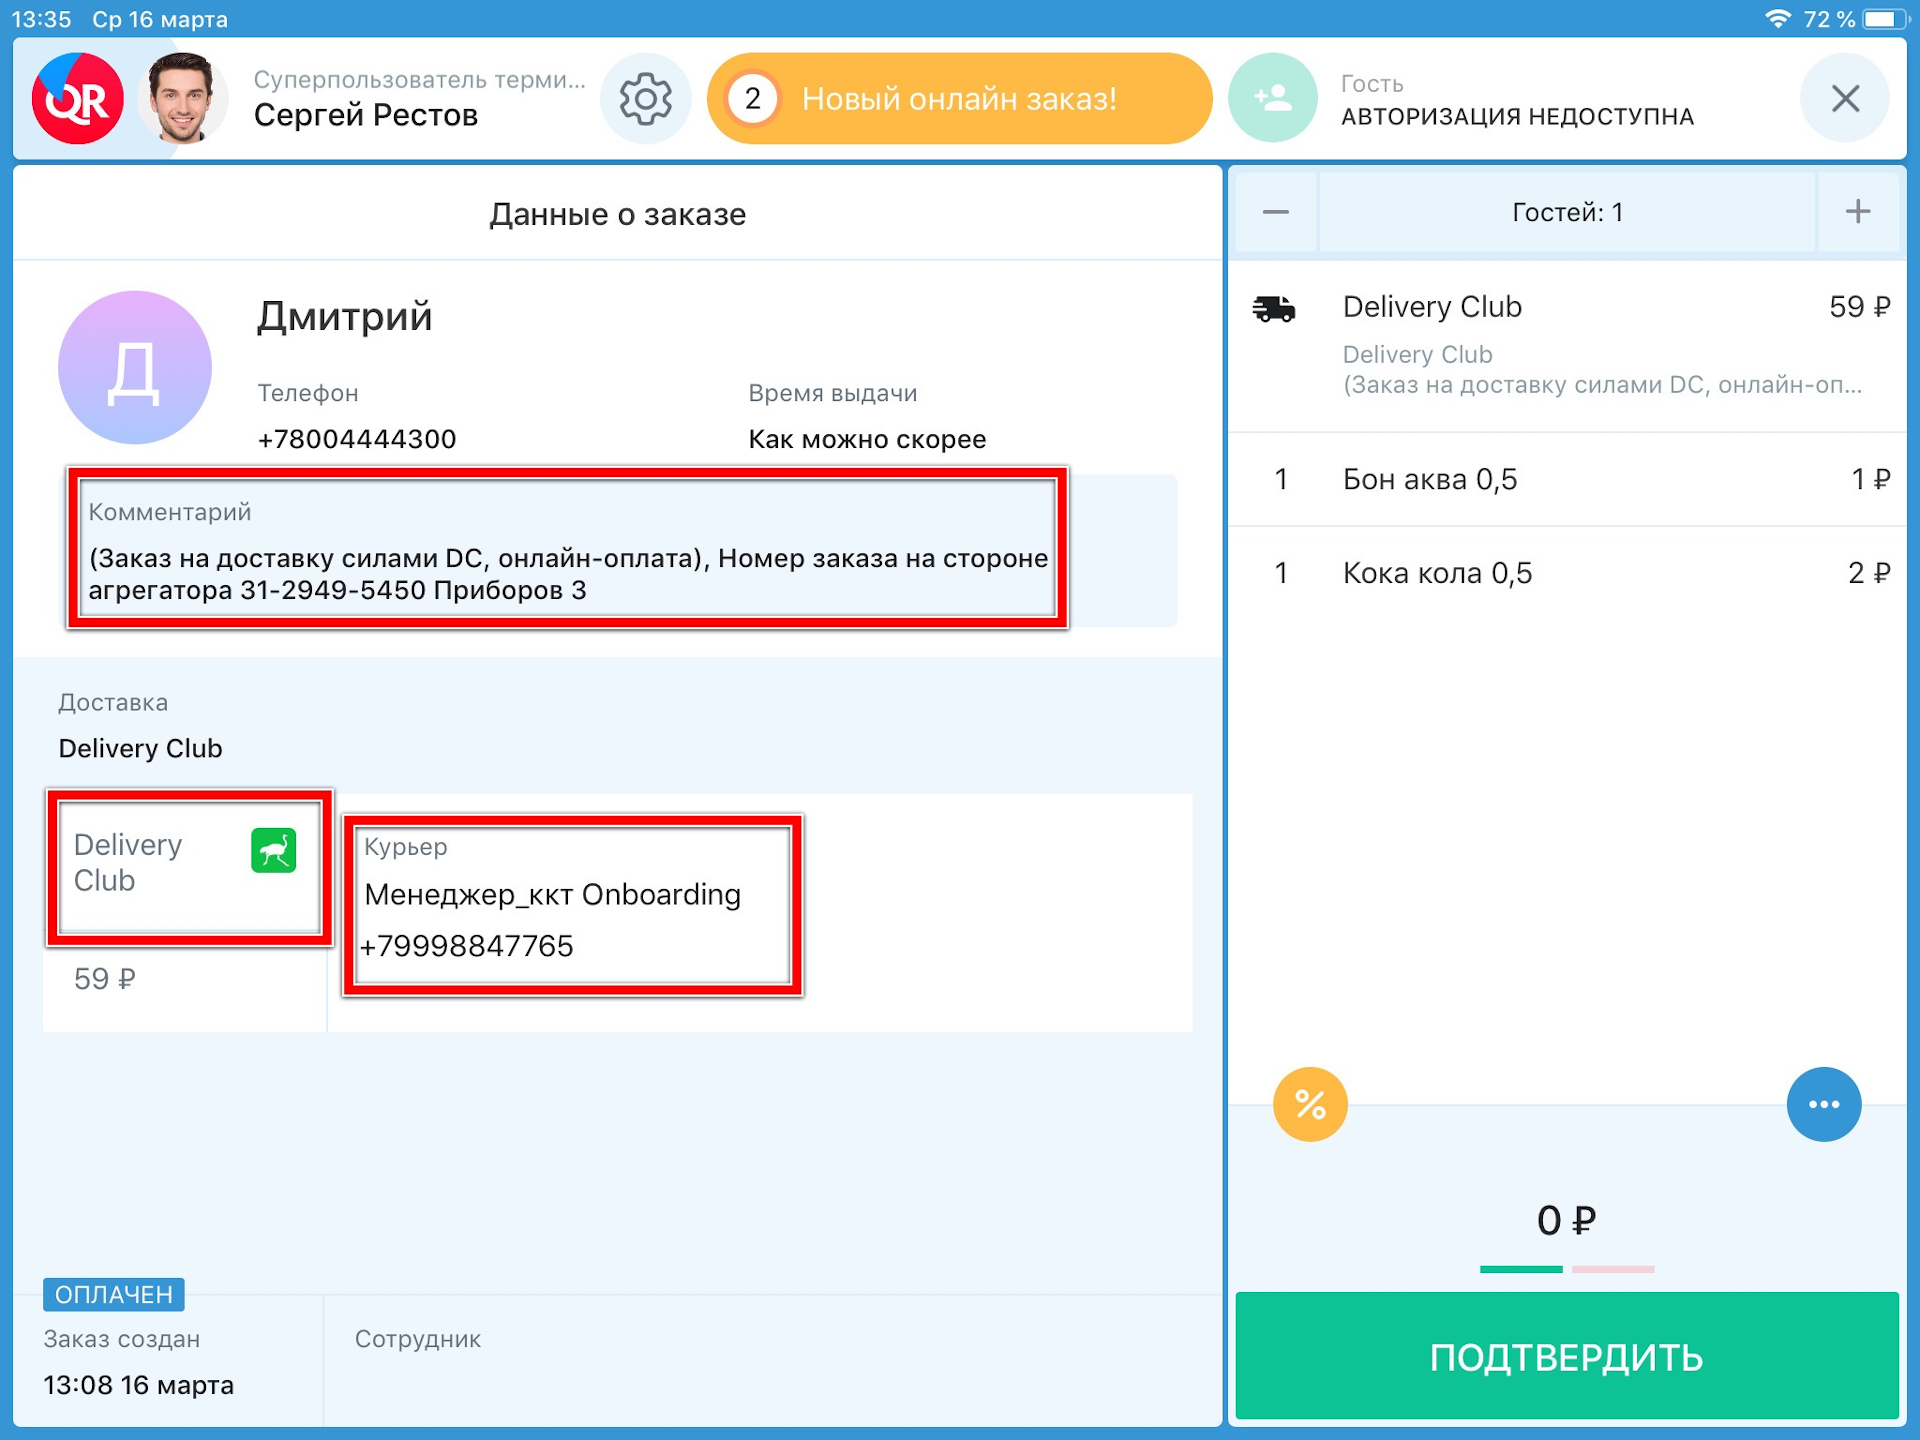Click the Данные о заказе header
1920x1440 pixels.
pyautogui.click(x=618, y=214)
